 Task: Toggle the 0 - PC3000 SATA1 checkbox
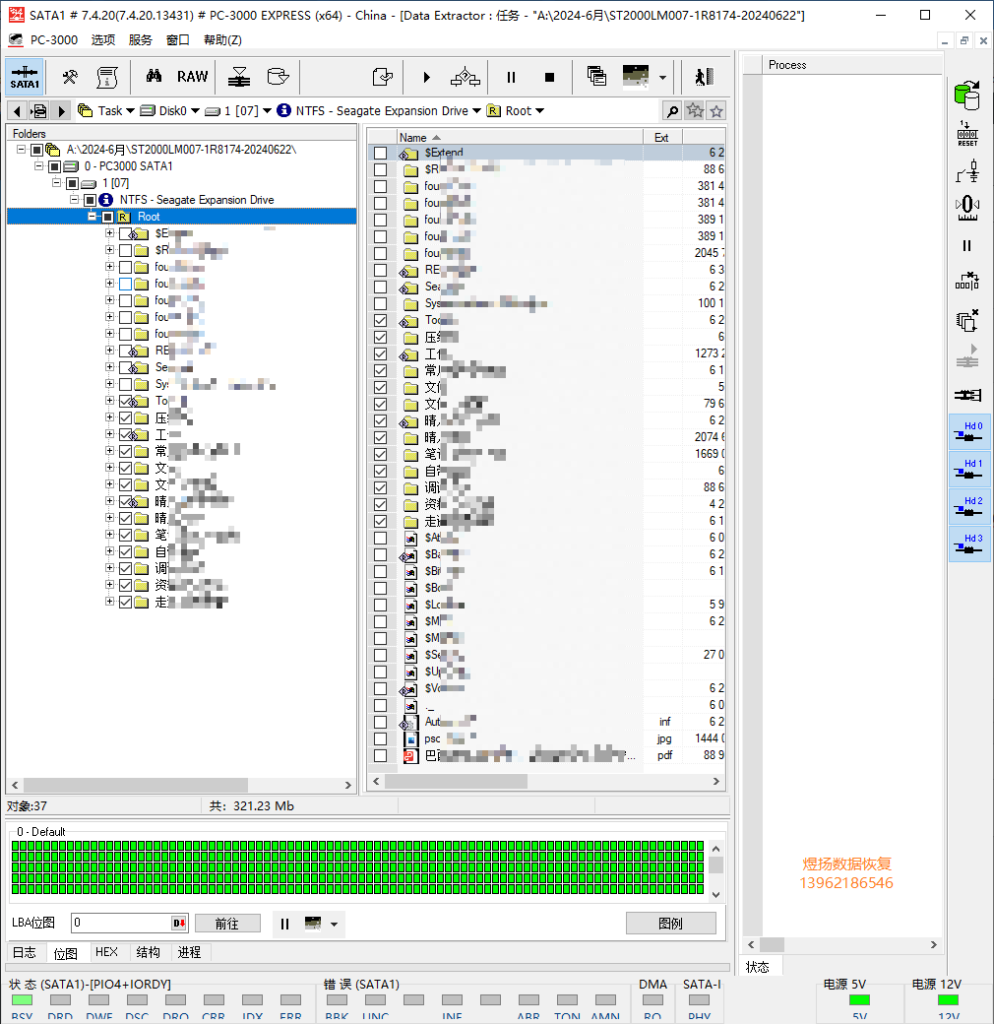tap(55, 167)
